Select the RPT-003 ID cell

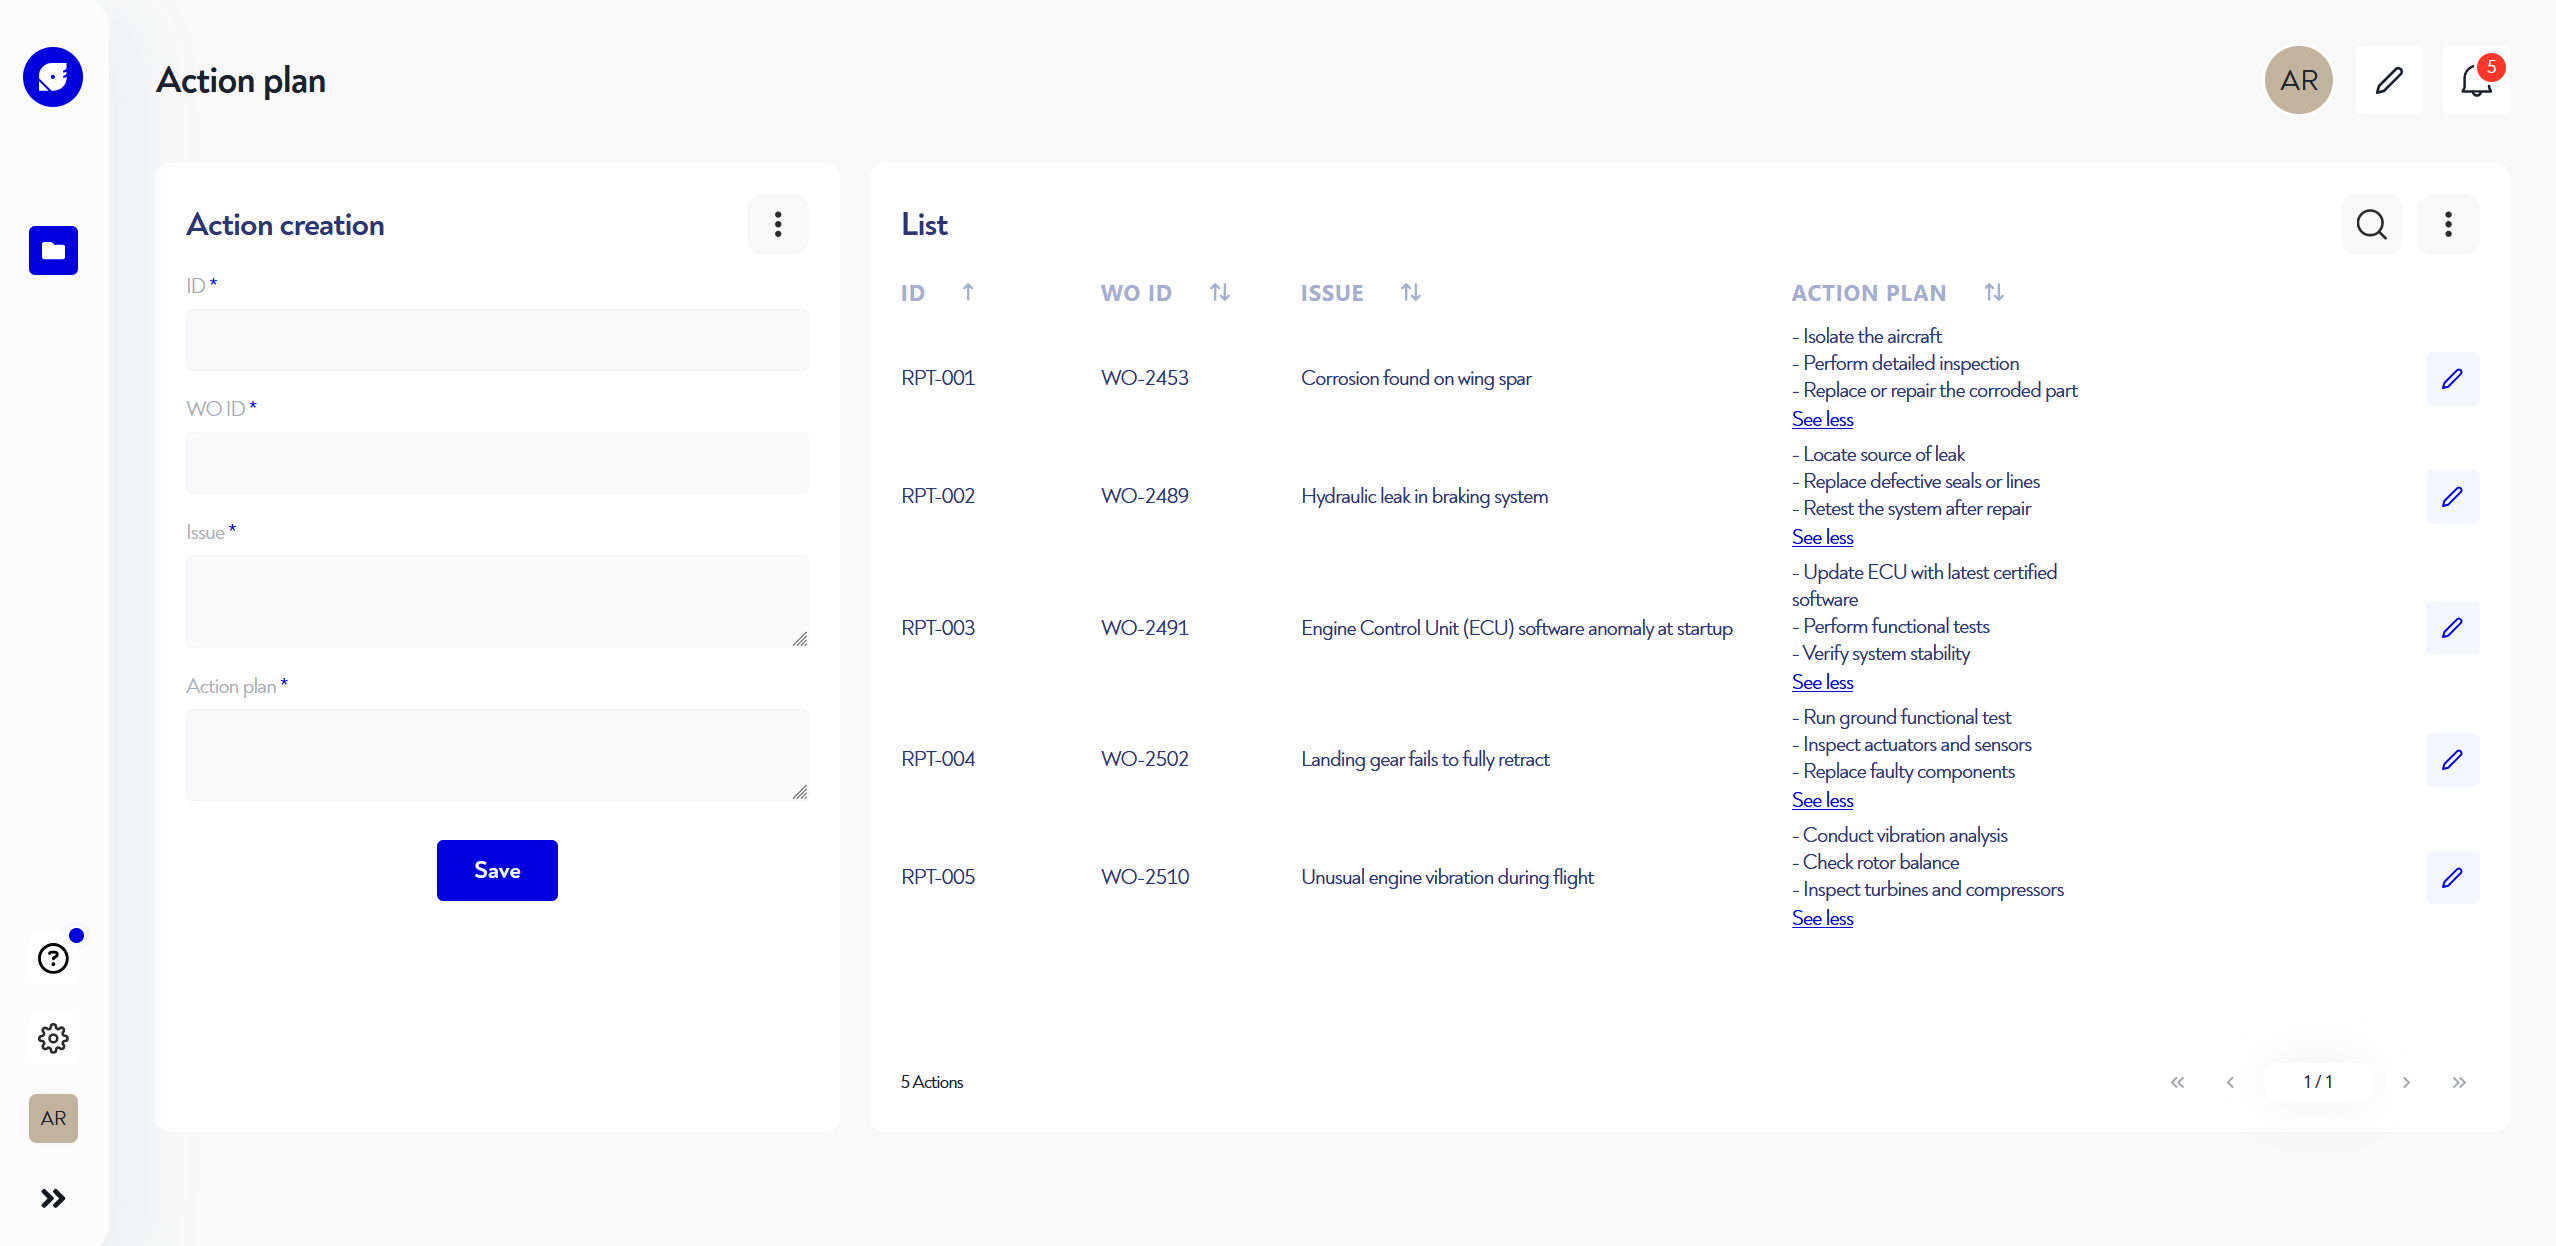[938, 628]
